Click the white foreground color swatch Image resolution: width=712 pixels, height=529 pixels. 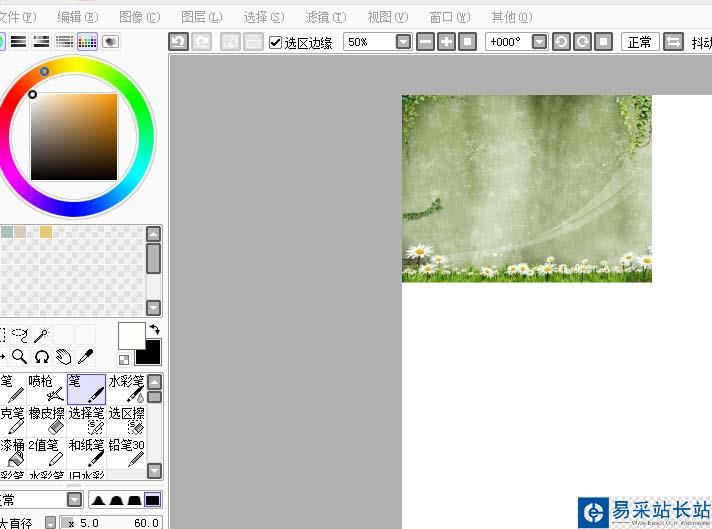click(x=132, y=336)
